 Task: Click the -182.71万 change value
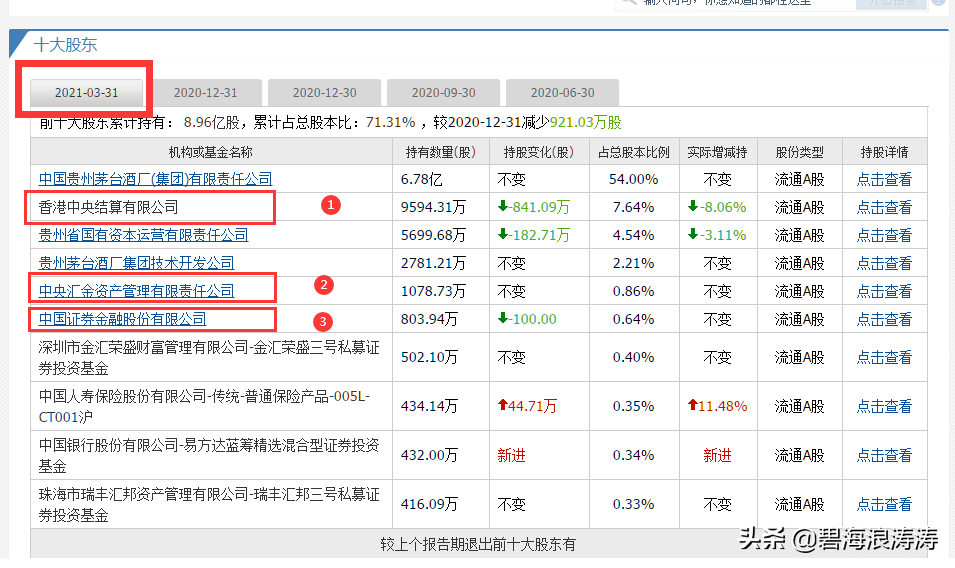coord(534,235)
